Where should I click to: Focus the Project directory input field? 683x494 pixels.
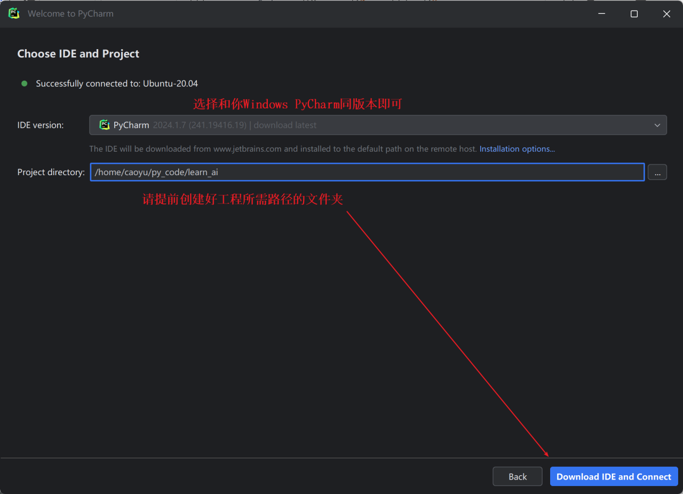click(x=367, y=172)
